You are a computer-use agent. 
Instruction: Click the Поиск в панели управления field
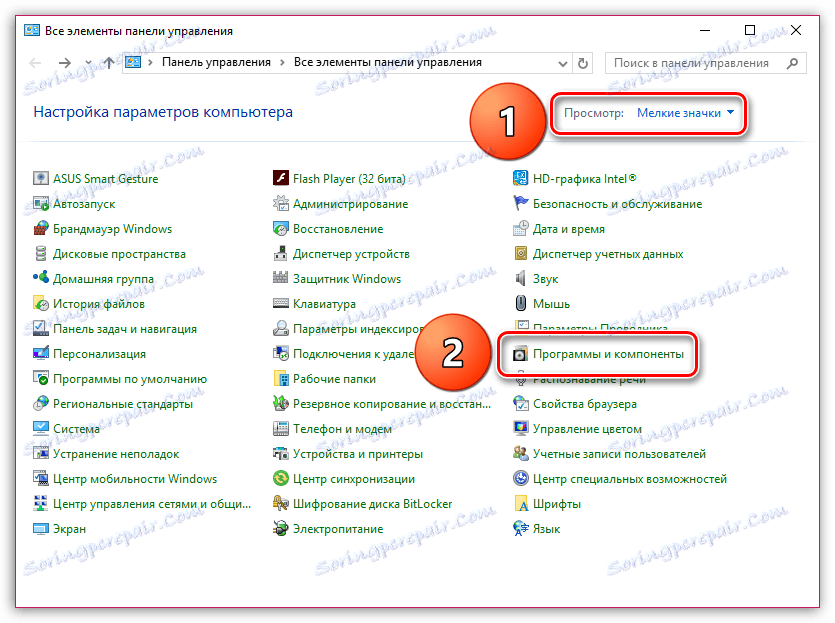[x=706, y=63]
